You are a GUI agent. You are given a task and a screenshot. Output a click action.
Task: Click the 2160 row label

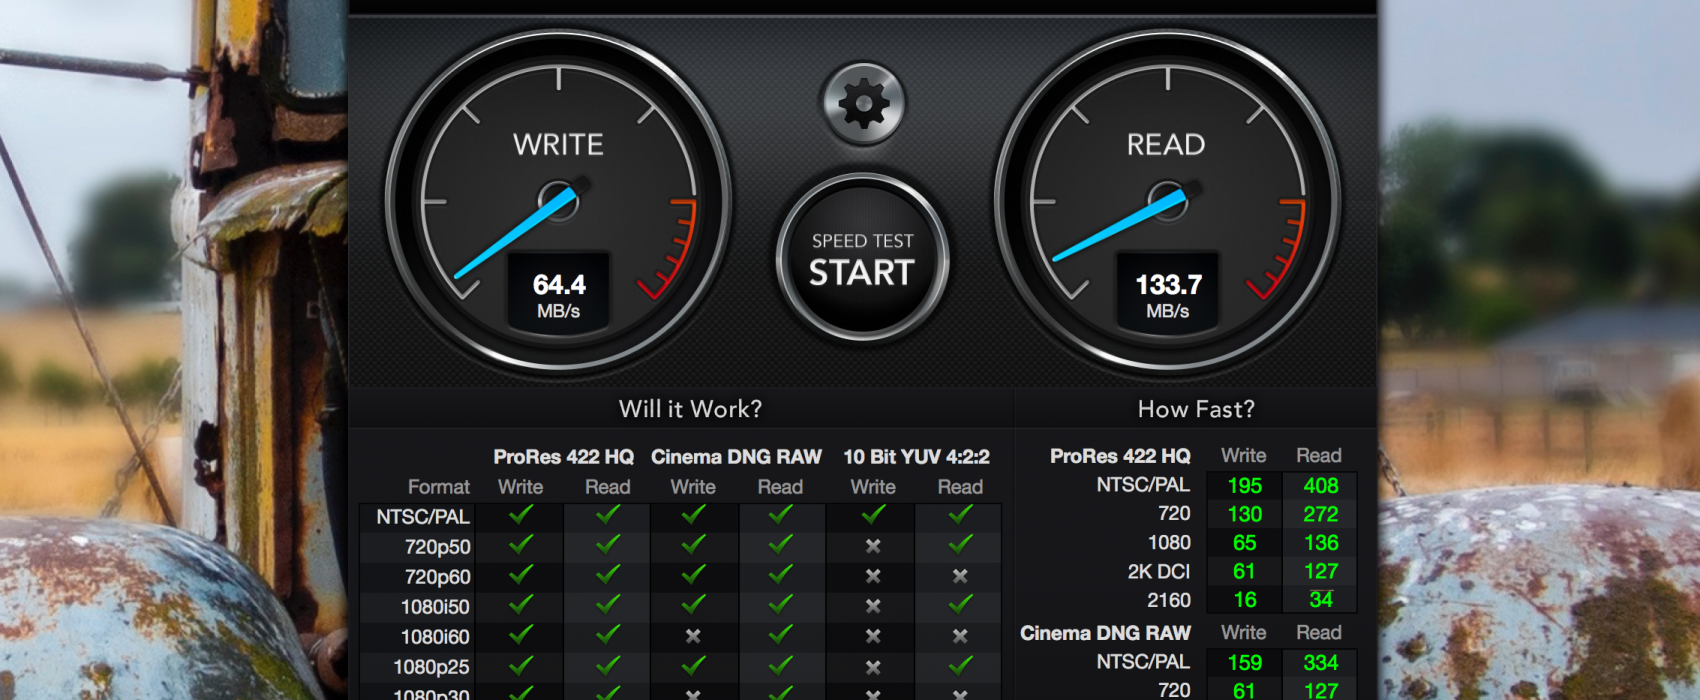tap(1169, 600)
